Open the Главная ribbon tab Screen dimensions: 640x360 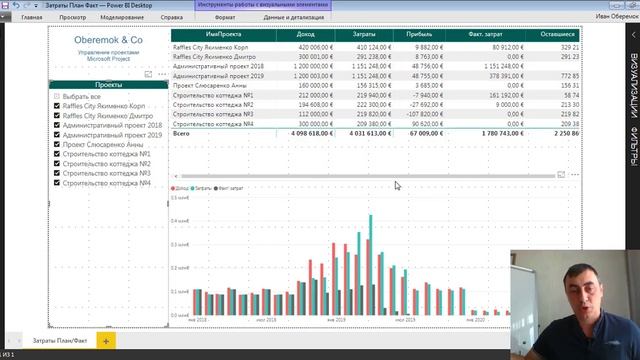point(32,17)
